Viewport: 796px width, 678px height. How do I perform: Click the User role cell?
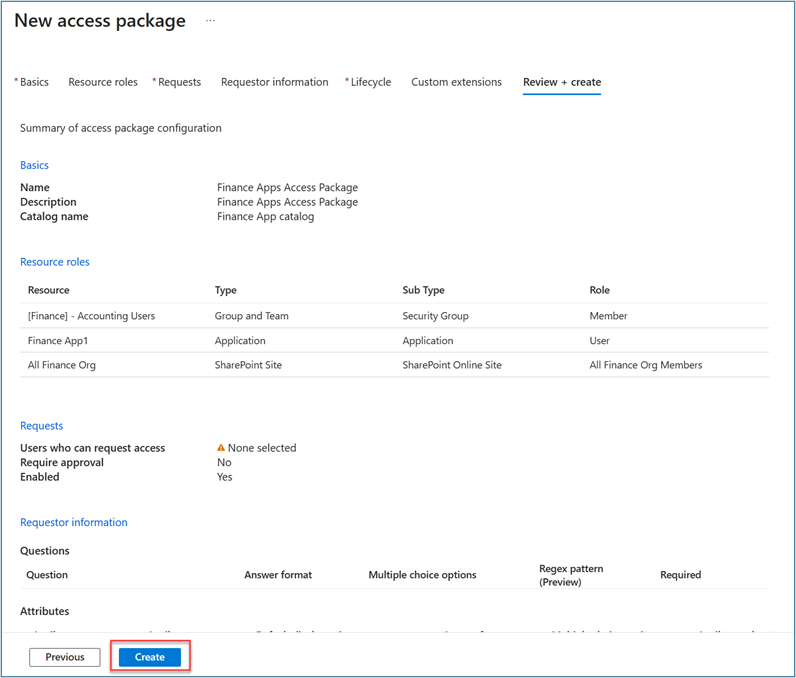point(600,341)
